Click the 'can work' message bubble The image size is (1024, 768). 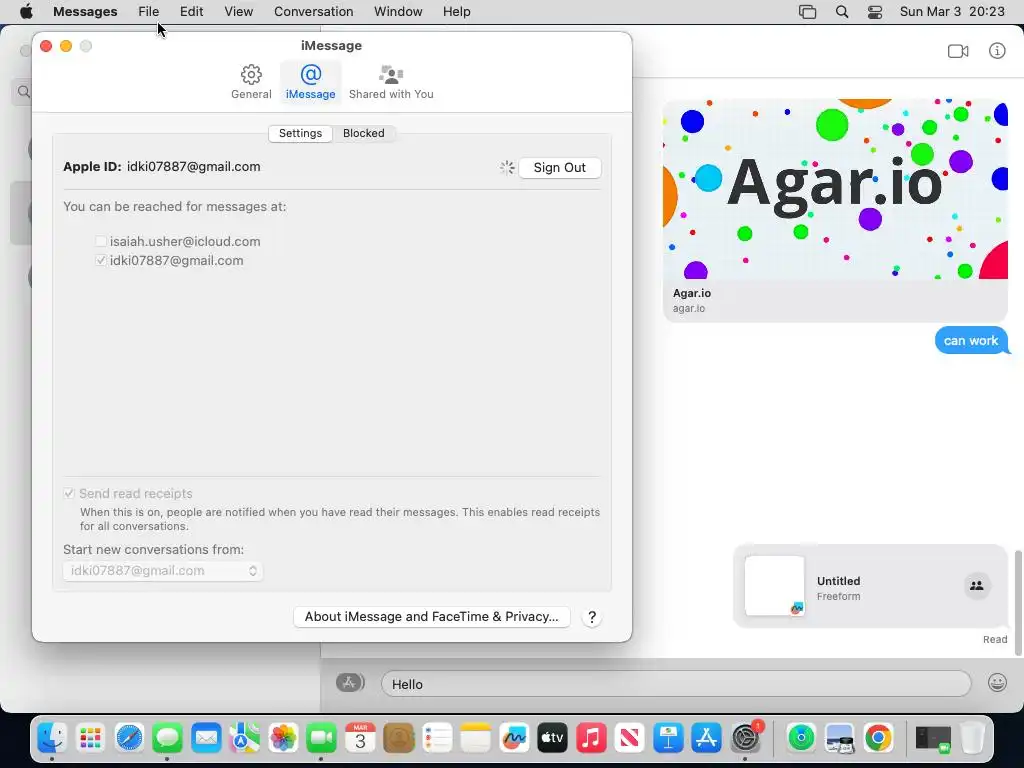pyautogui.click(x=971, y=340)
